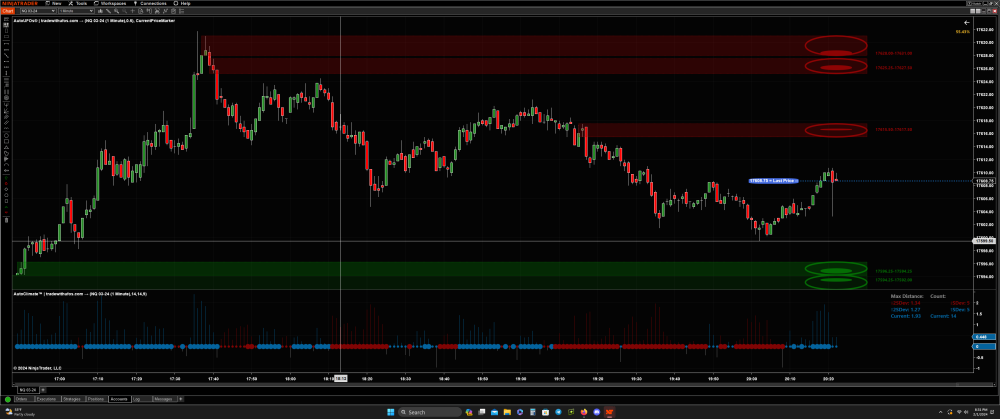1000x419 pixels.
Task: Click the top red supply zone oval marker
Action: (x=837, y=45)
